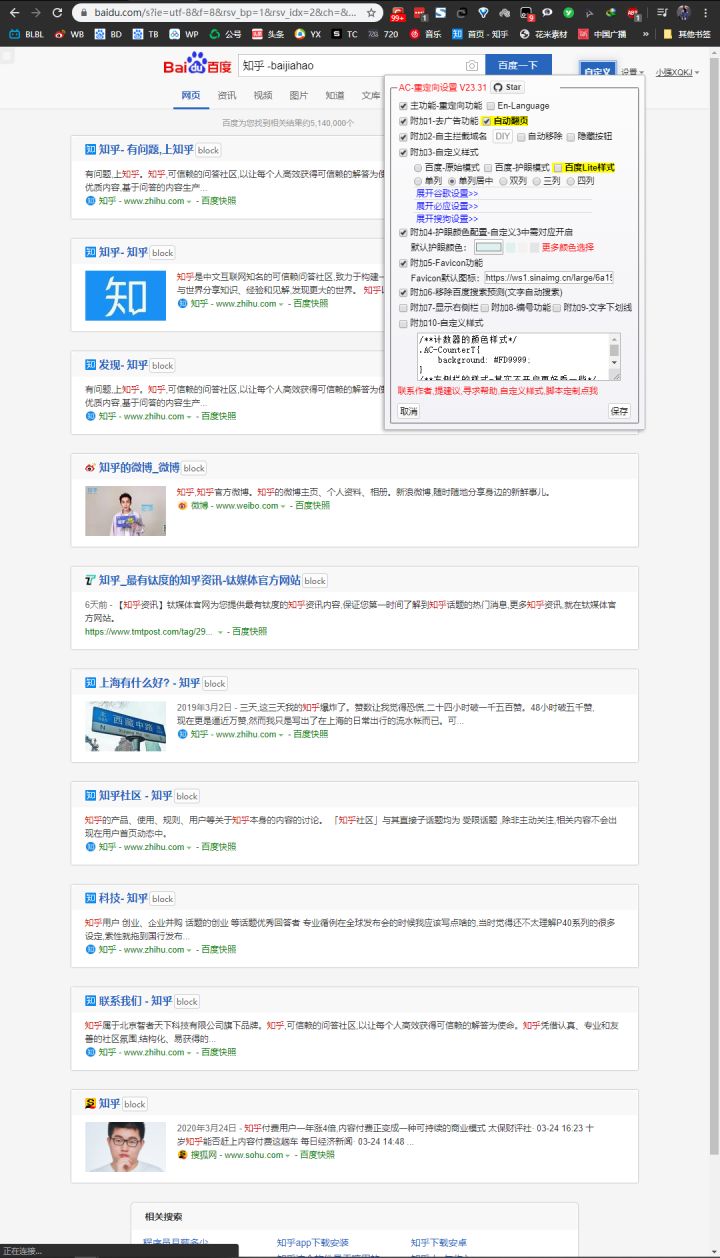Open the 其他书签 bookmarks folder

tap(687, 33)
